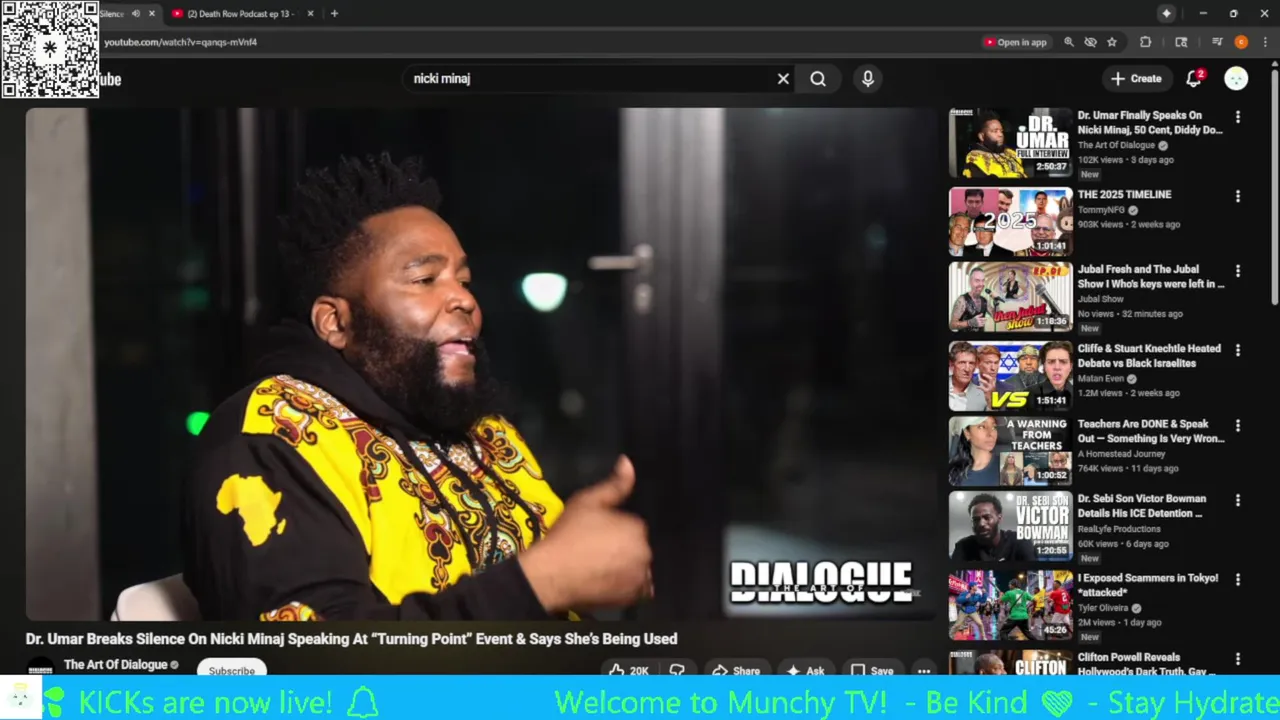
Task: Open title 'Cliffe & Stuart Knechtle Heated Debate'
Action: (1149, 355)
